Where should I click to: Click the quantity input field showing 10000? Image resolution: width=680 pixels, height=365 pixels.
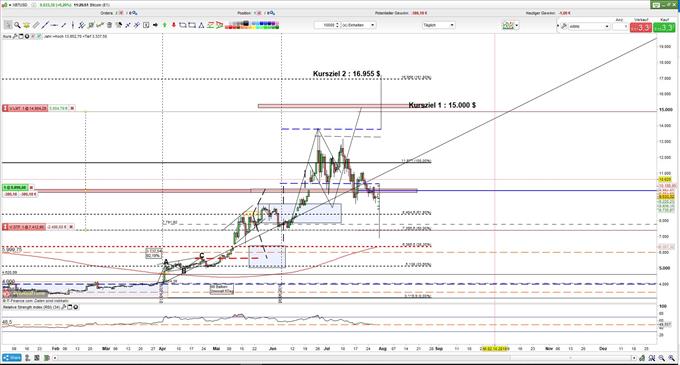(x=327, y=25)
